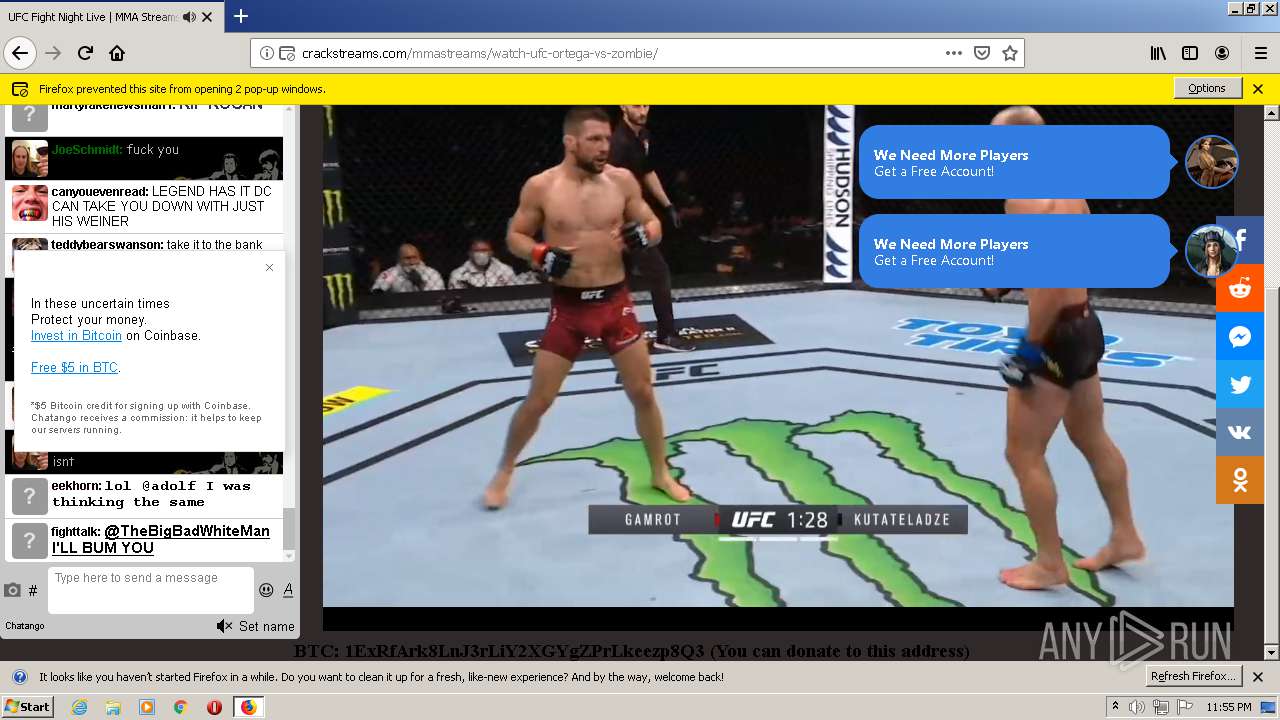Dismiss the Refresh Firefox notification

(x=1258, y=677)
